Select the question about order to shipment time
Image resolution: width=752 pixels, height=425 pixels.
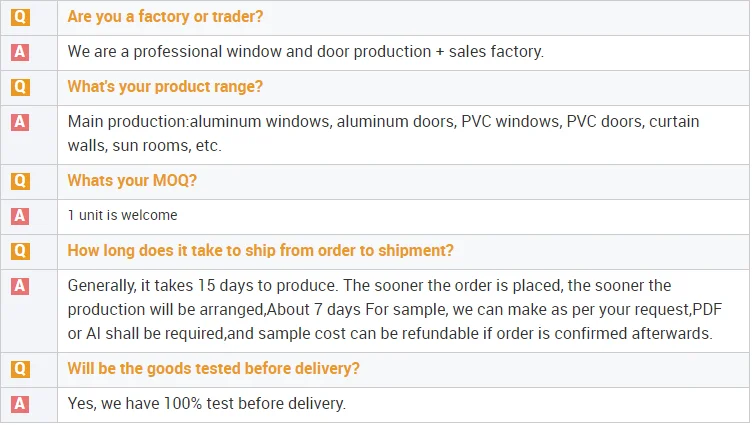pos(260,251)
